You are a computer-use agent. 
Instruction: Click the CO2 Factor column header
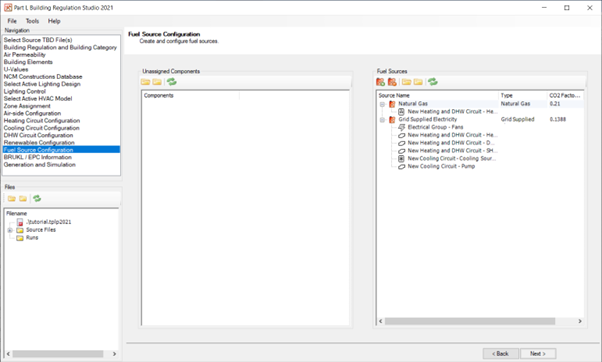565,95
